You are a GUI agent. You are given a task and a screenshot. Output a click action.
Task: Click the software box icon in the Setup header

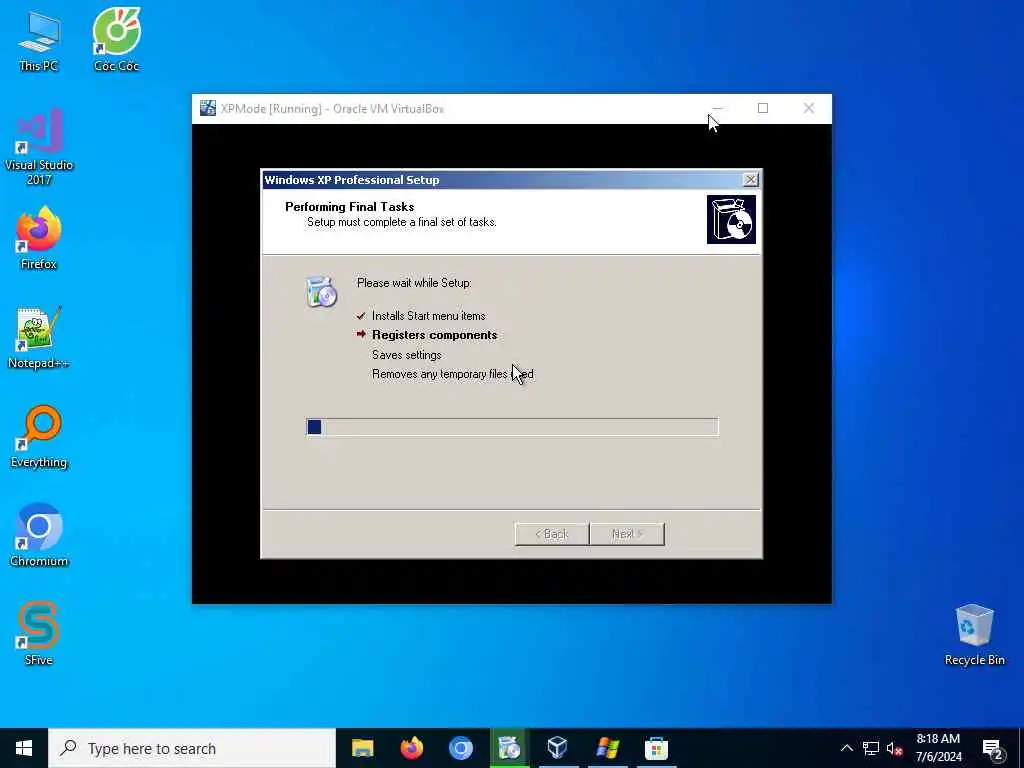731,219
